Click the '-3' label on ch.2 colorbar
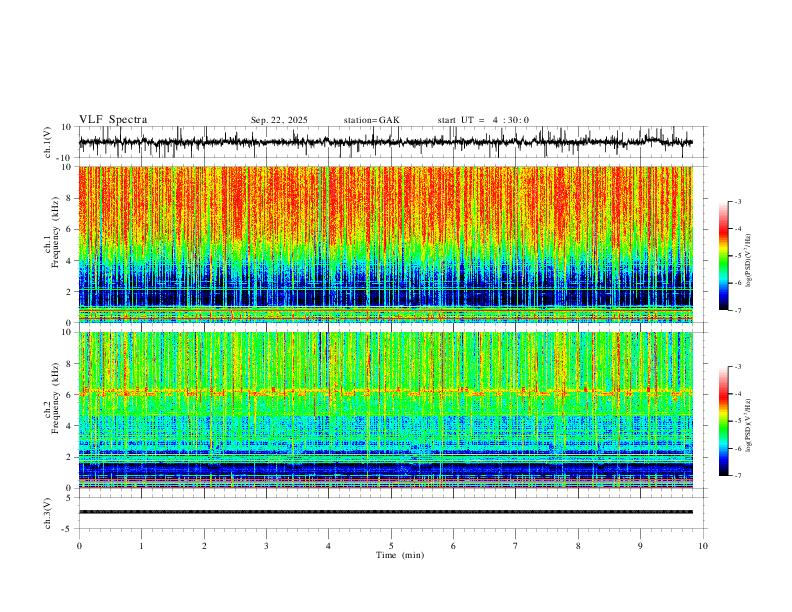 [738, 367]
